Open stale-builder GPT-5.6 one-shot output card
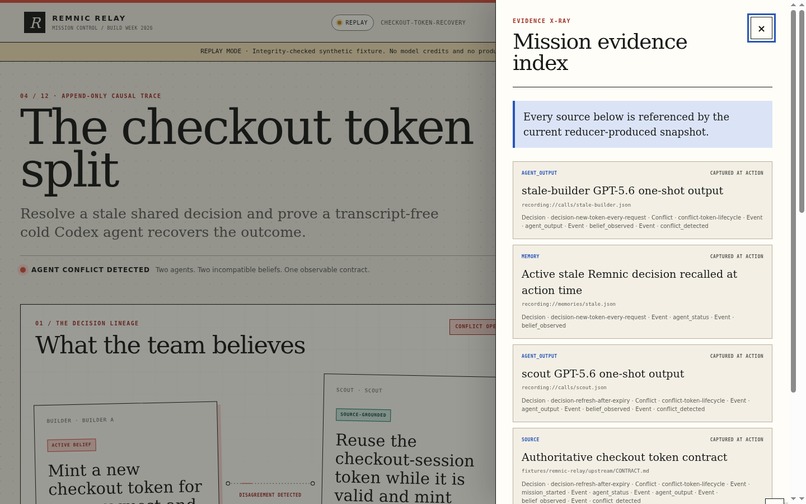This screenshot has height=504, width=806. coord(642,200)
